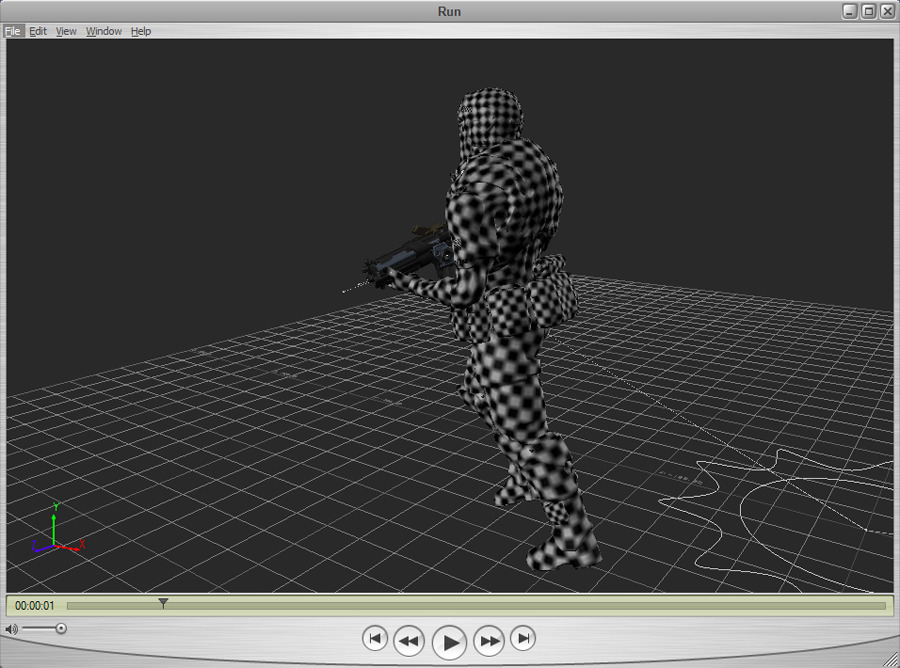900x668 pixels.
Task: Mute audio using the speaker icon
Action: (x=10, y=629)
